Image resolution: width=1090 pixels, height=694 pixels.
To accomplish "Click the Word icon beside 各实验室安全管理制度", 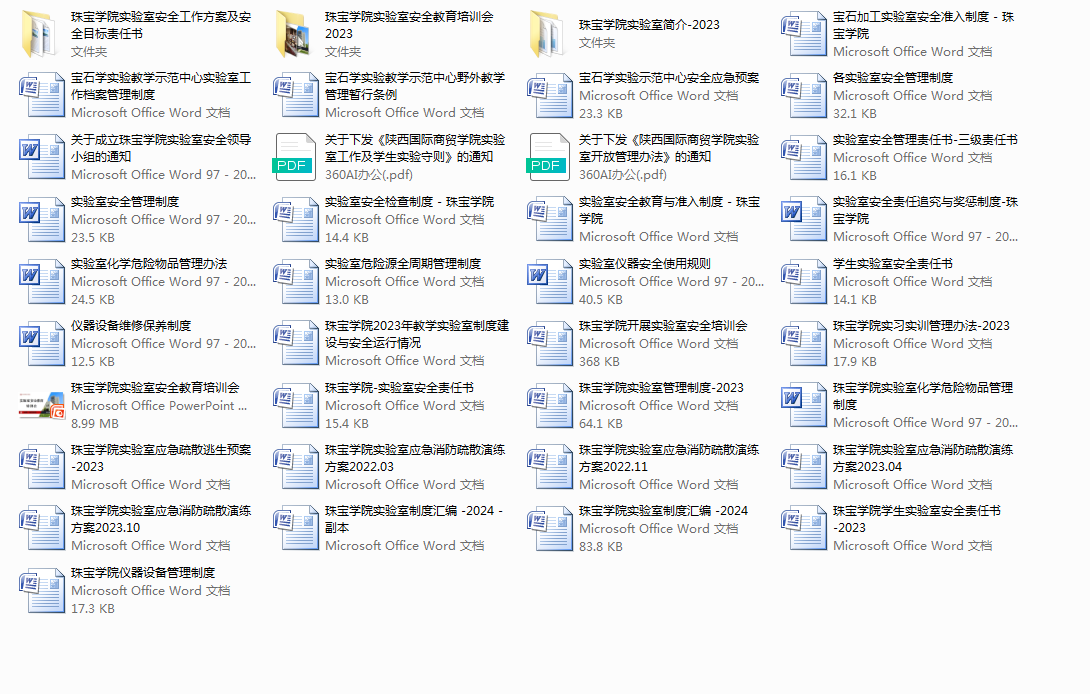I will [x=802, y=95].
